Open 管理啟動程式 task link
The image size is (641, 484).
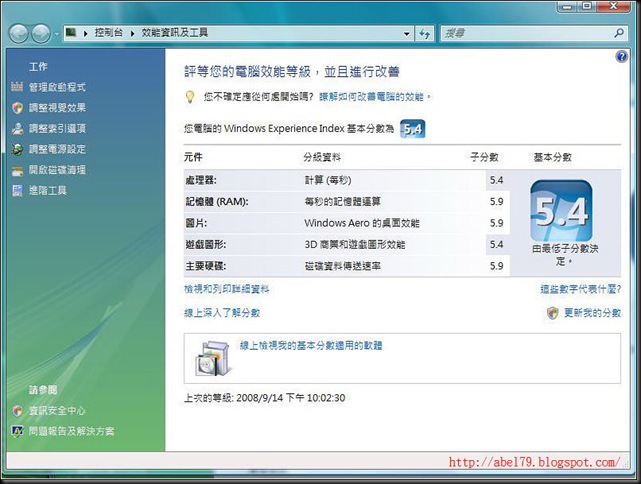57,87
